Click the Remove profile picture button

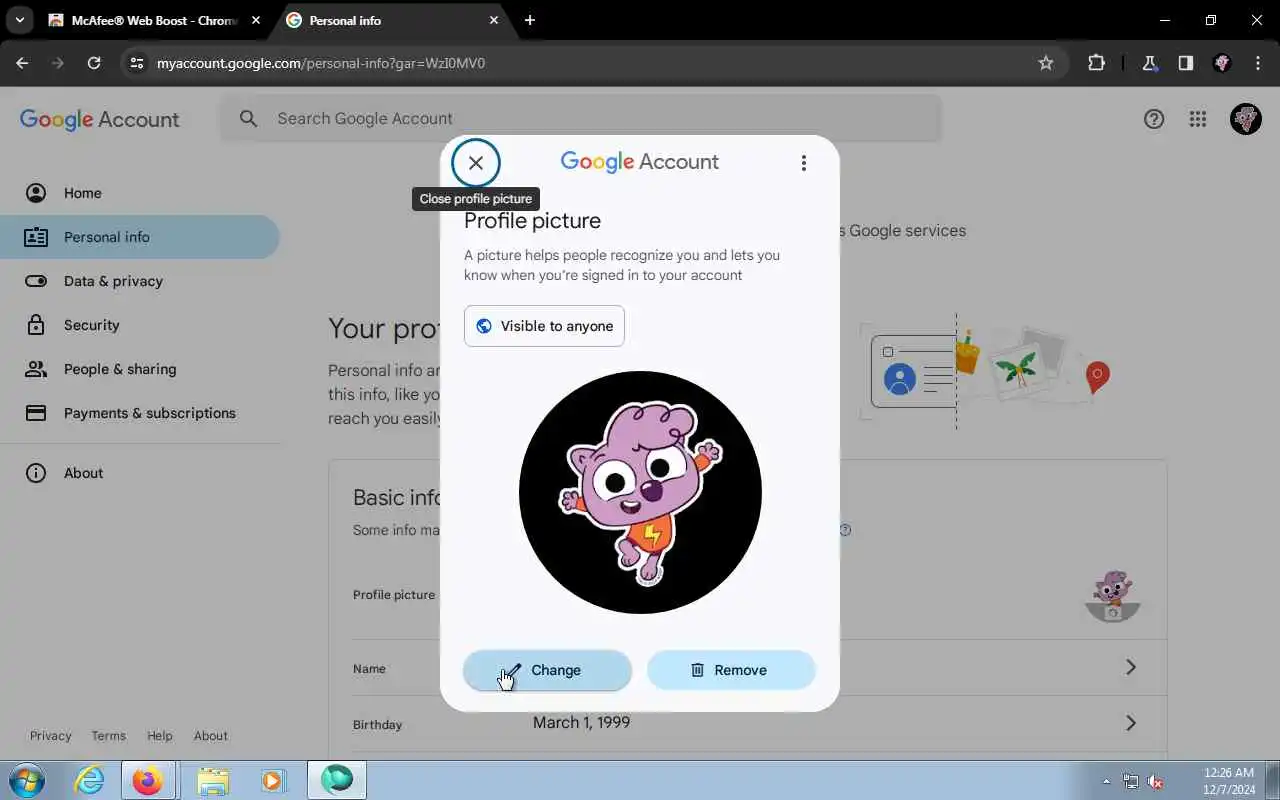pos(731,670)
